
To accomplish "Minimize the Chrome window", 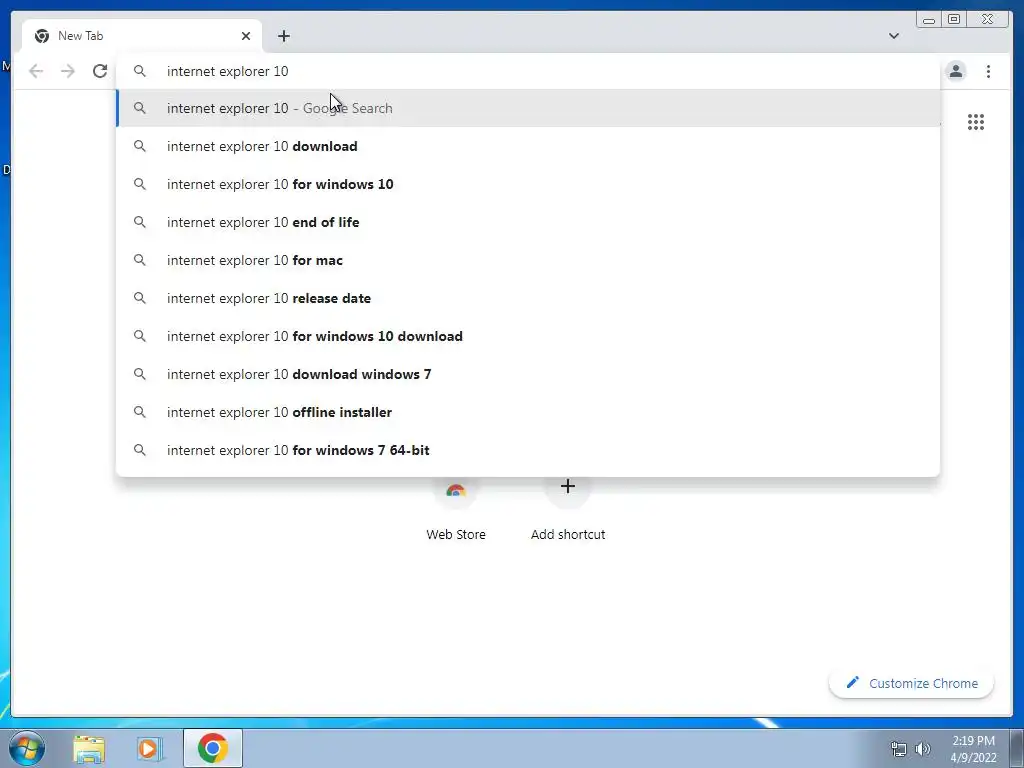I will tap(929, 20).
